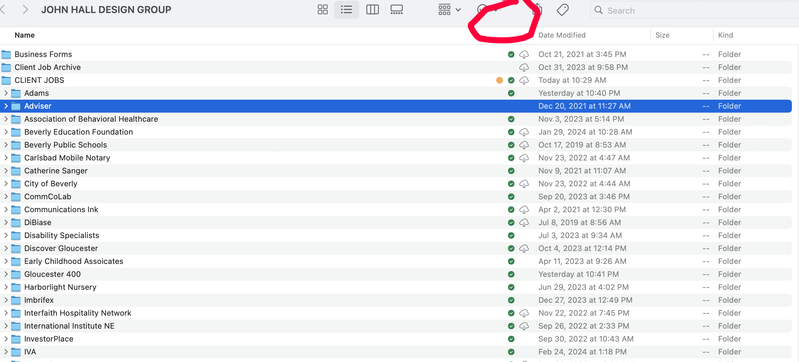This screenshot has width=799, height=362.
Task: Click the Client Job Archive folder icon
Action: (6, 67)
